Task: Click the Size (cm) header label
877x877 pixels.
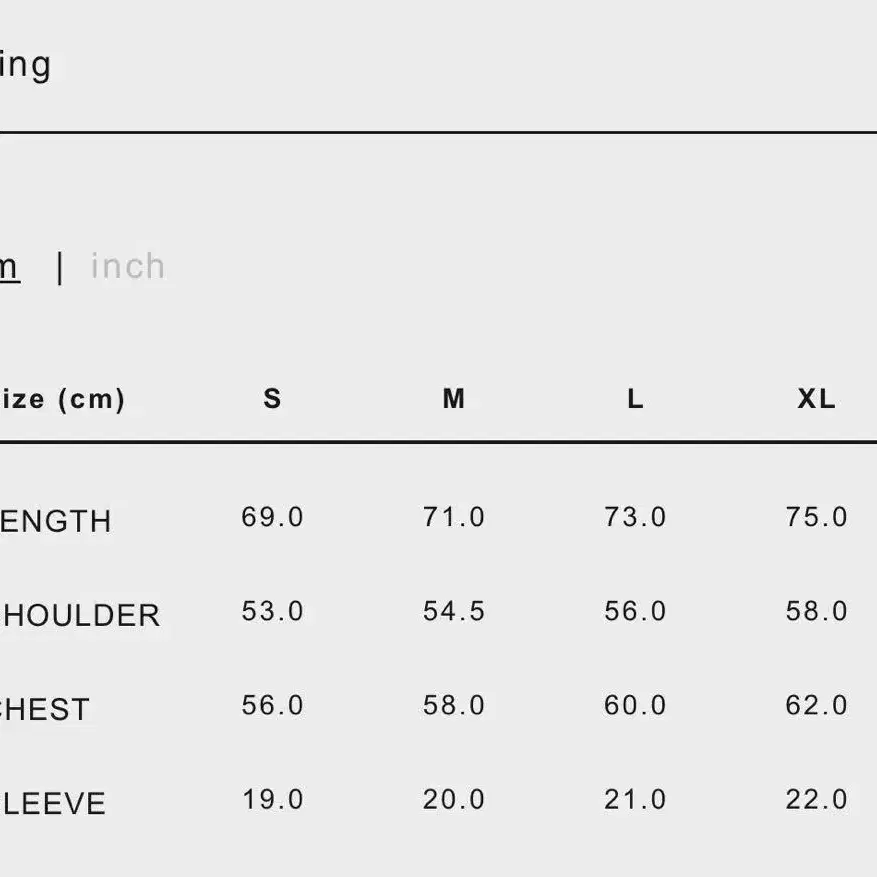Action: pos(62,399)
